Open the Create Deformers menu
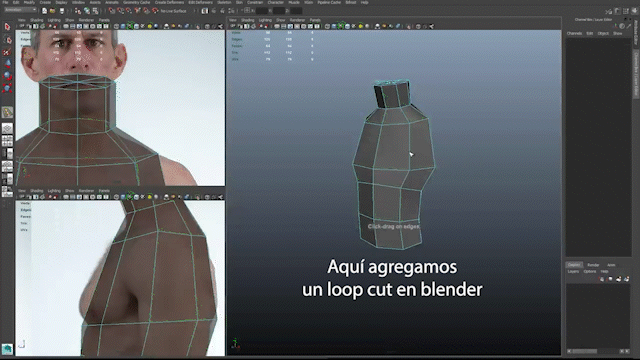 [x=169, y=2]
